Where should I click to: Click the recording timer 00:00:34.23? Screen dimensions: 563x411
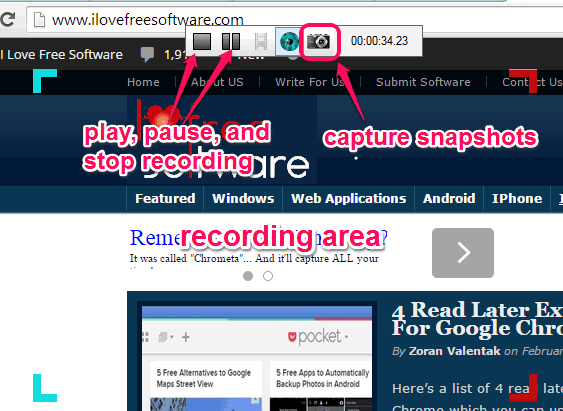tap(380, 41)
